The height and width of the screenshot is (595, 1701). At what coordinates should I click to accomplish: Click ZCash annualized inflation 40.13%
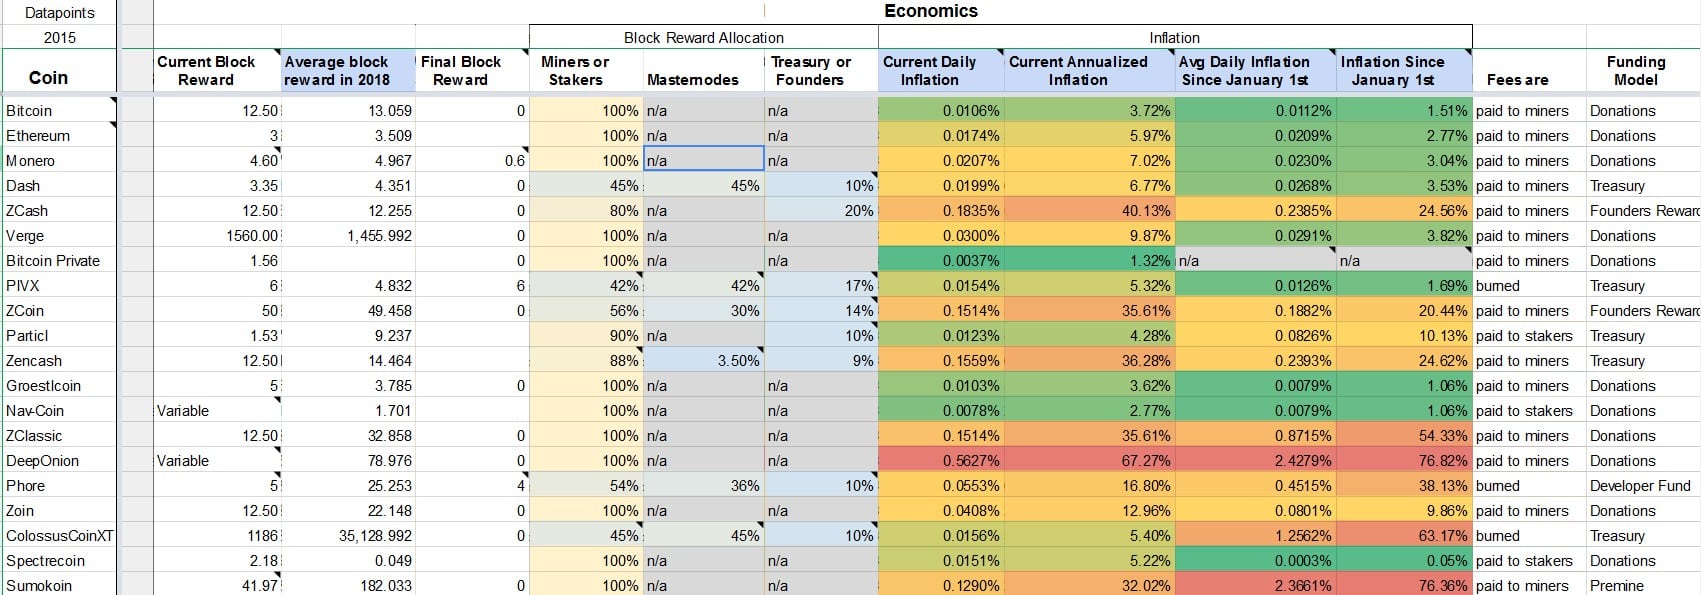[1089, 210]
